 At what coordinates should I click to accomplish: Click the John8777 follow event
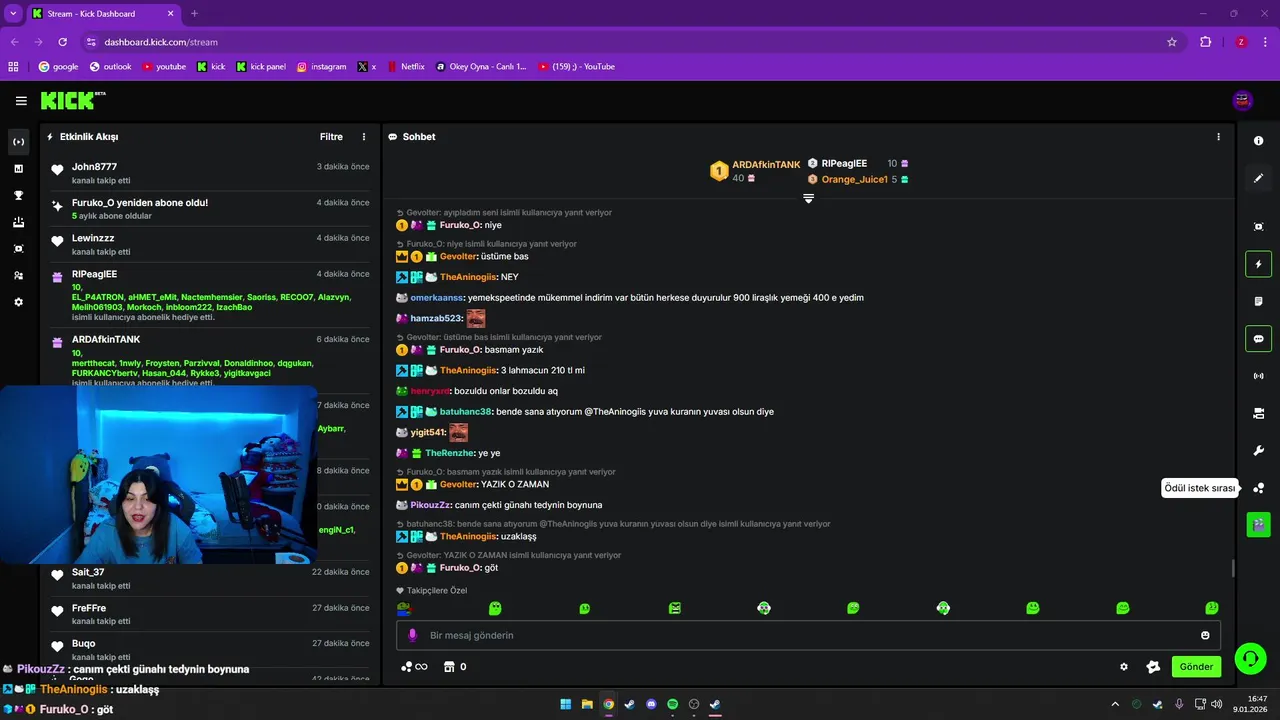point(211,173)
